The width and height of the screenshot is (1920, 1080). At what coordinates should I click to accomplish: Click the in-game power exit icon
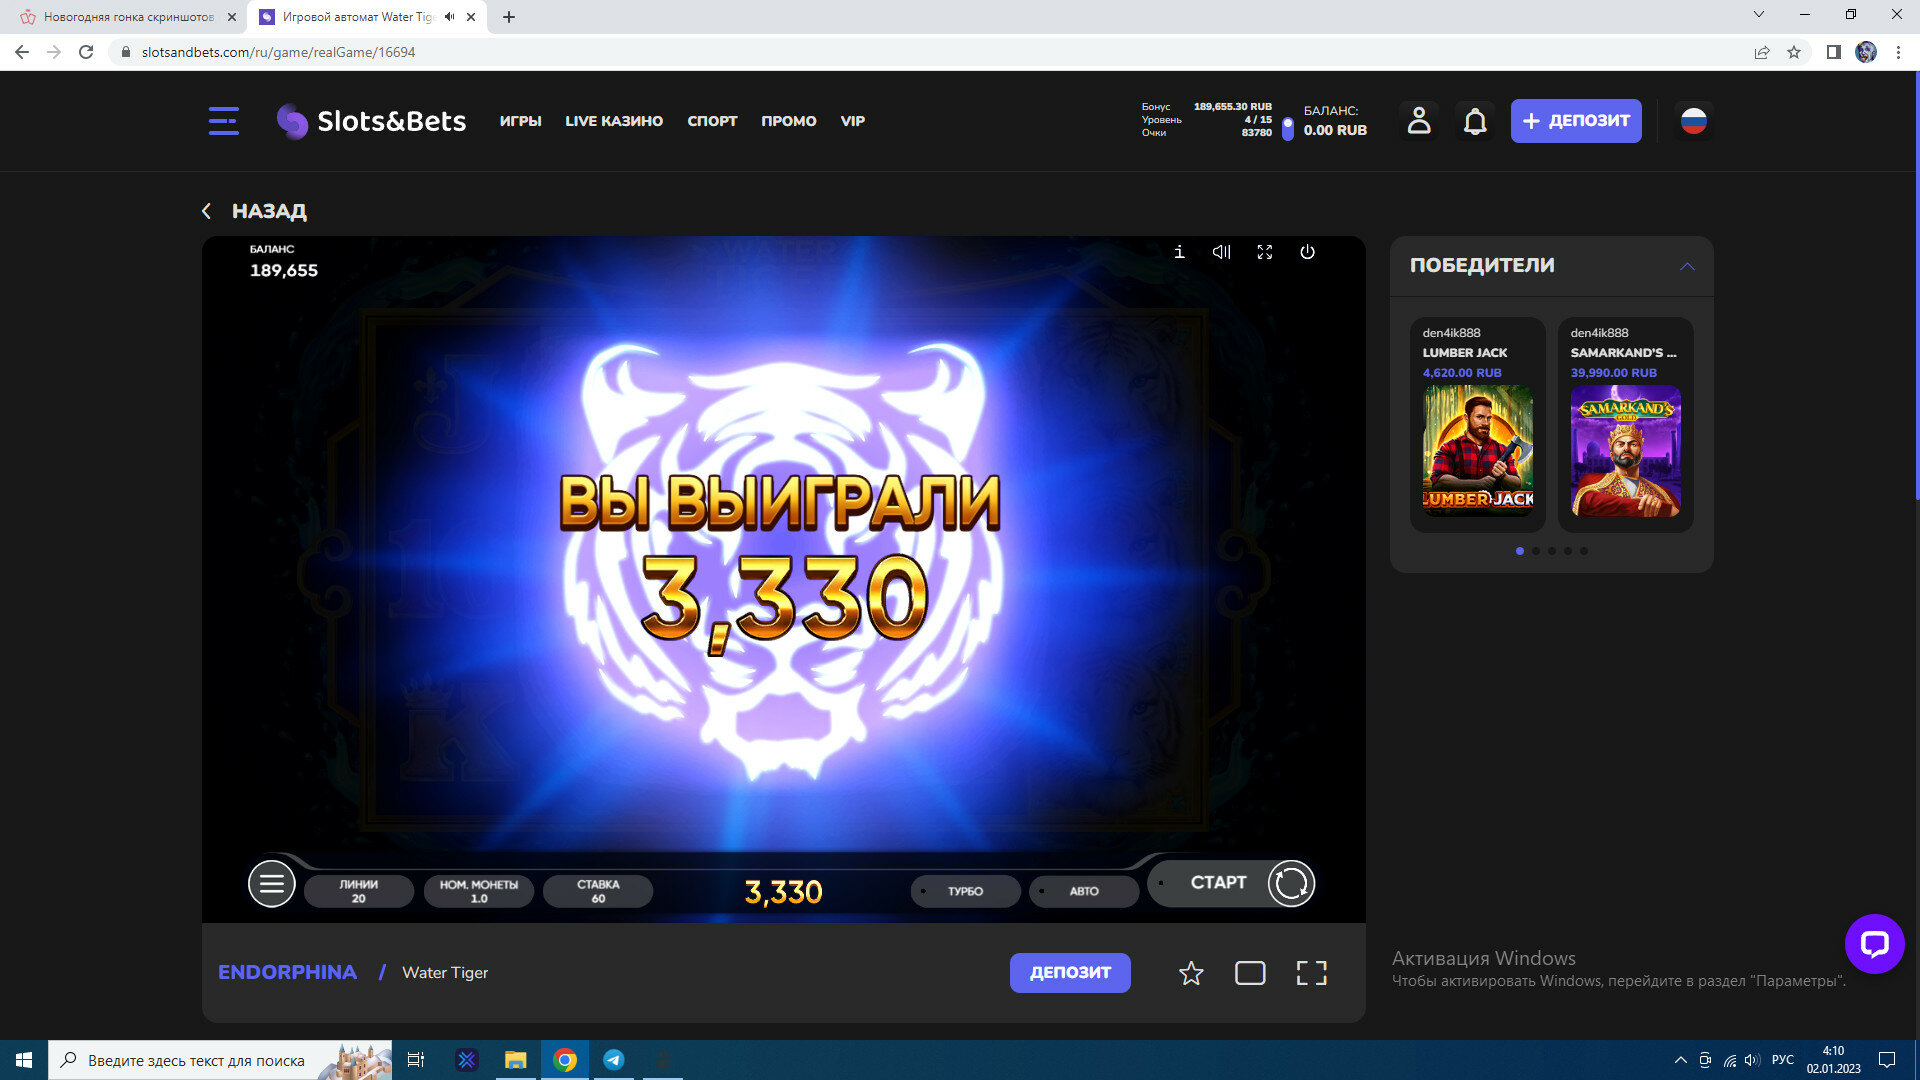[x=1307, y=252]
